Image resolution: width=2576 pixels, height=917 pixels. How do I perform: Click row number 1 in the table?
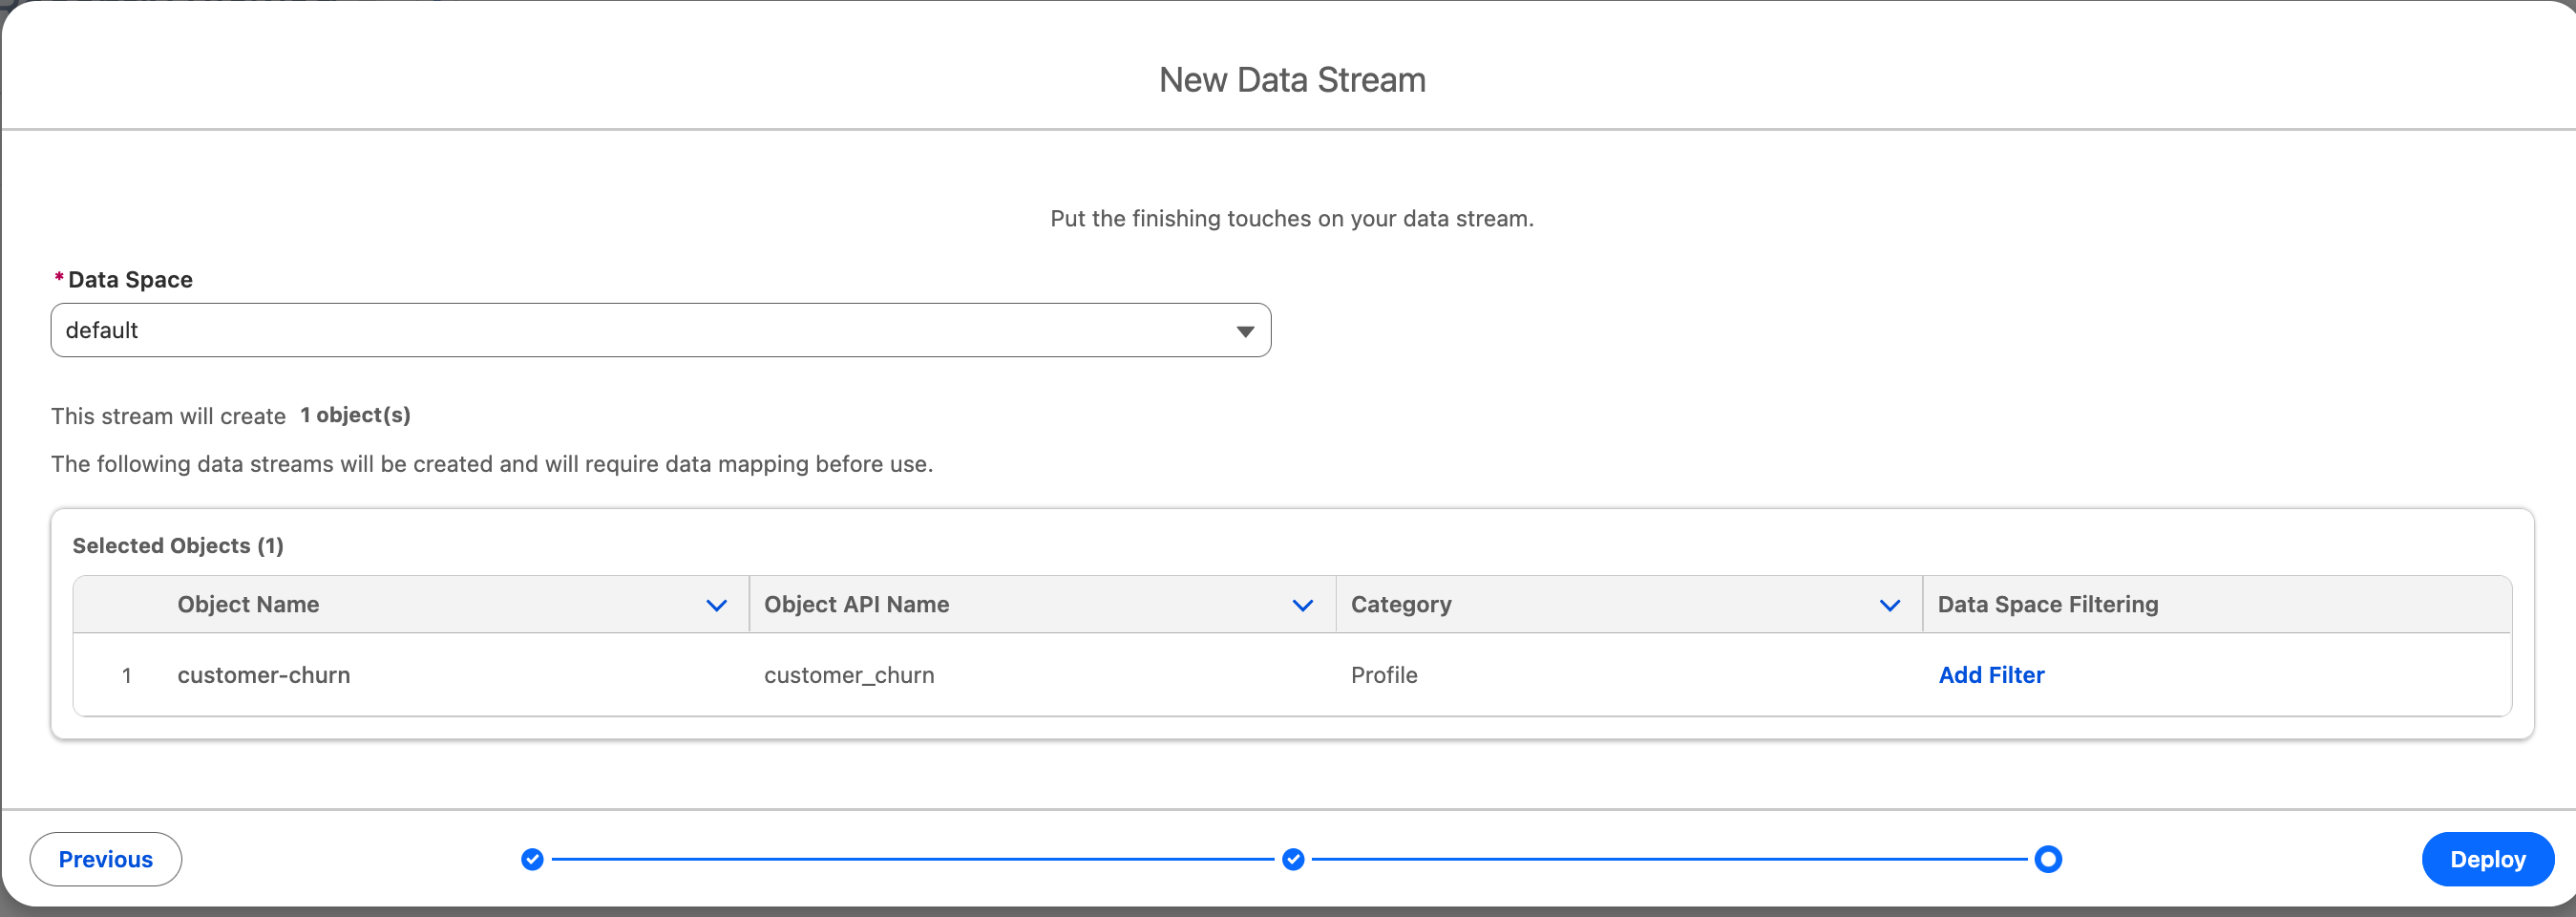pyautogui.click(x=127, y=675)
